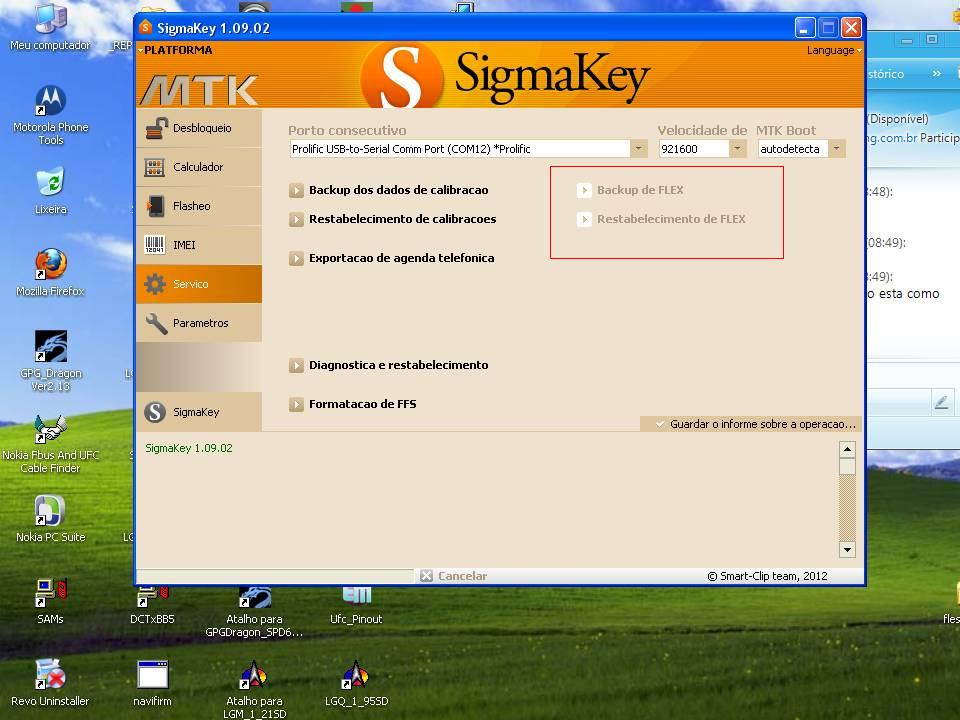Select Motorola Phone Tools desktop icon
Image resolution: width=960 pixels, height=720 pixels.
pyautogui.click(x=51, y=115)
